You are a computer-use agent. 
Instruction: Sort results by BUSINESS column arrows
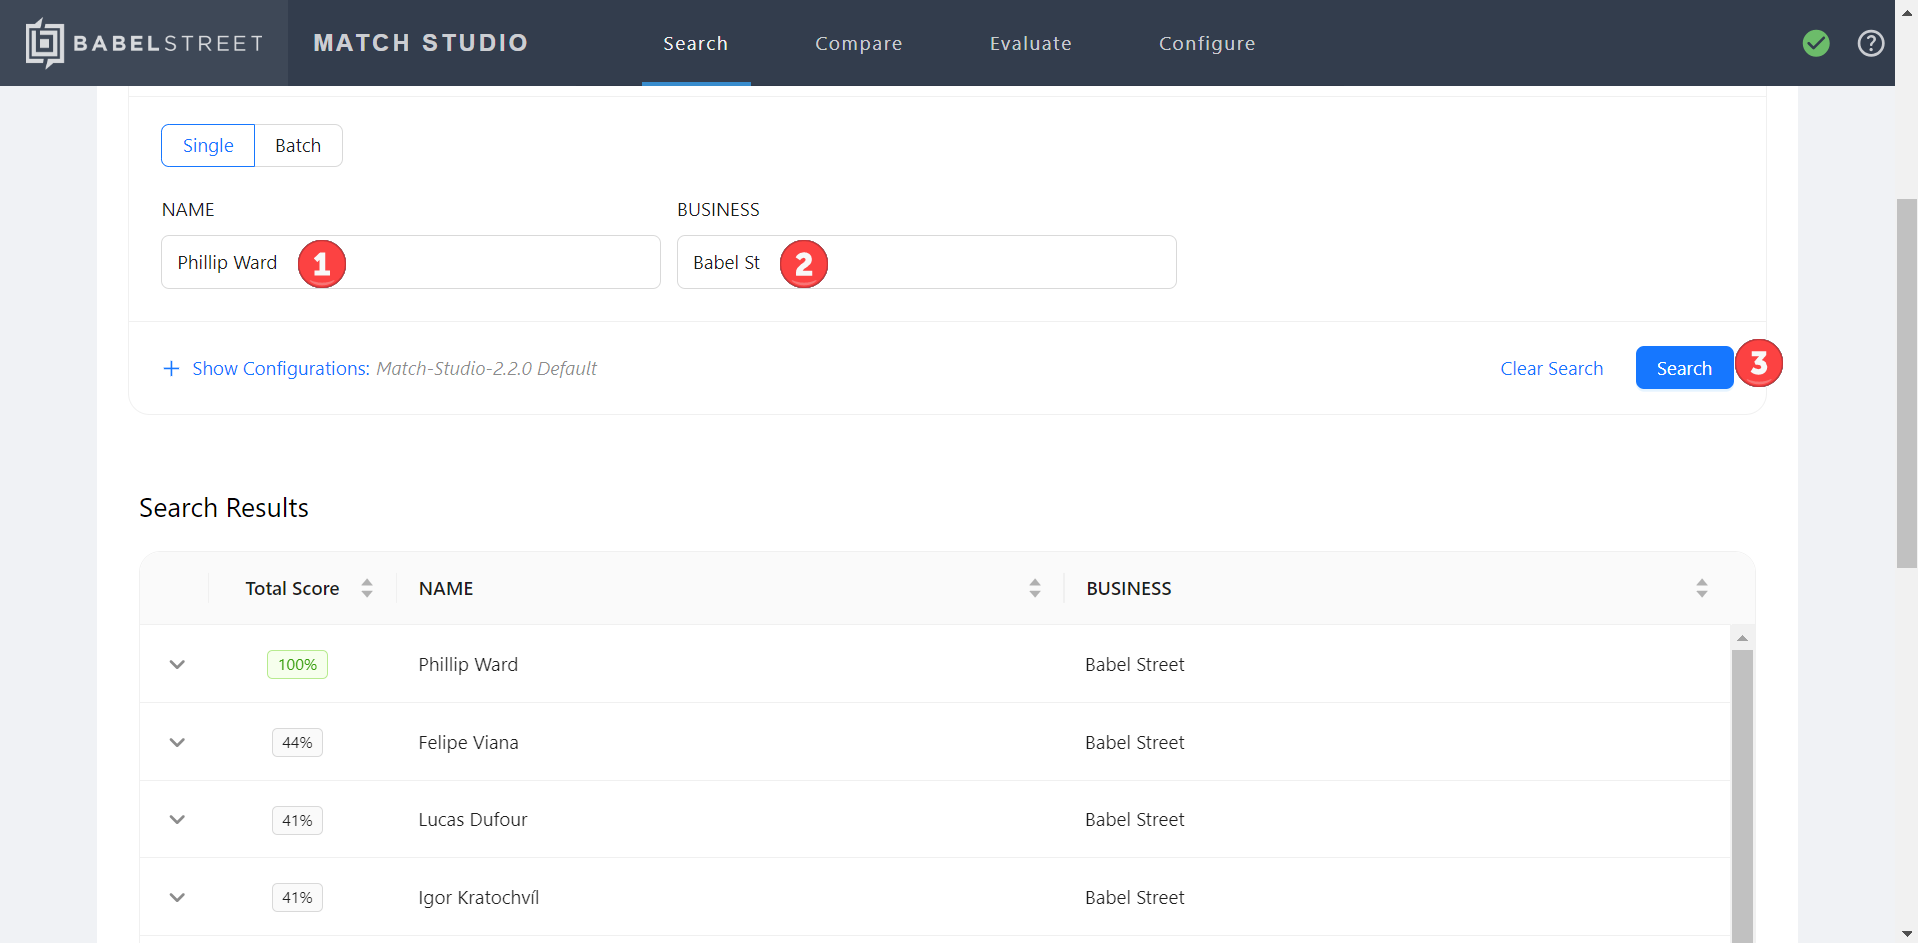[x=1702, y=588]
